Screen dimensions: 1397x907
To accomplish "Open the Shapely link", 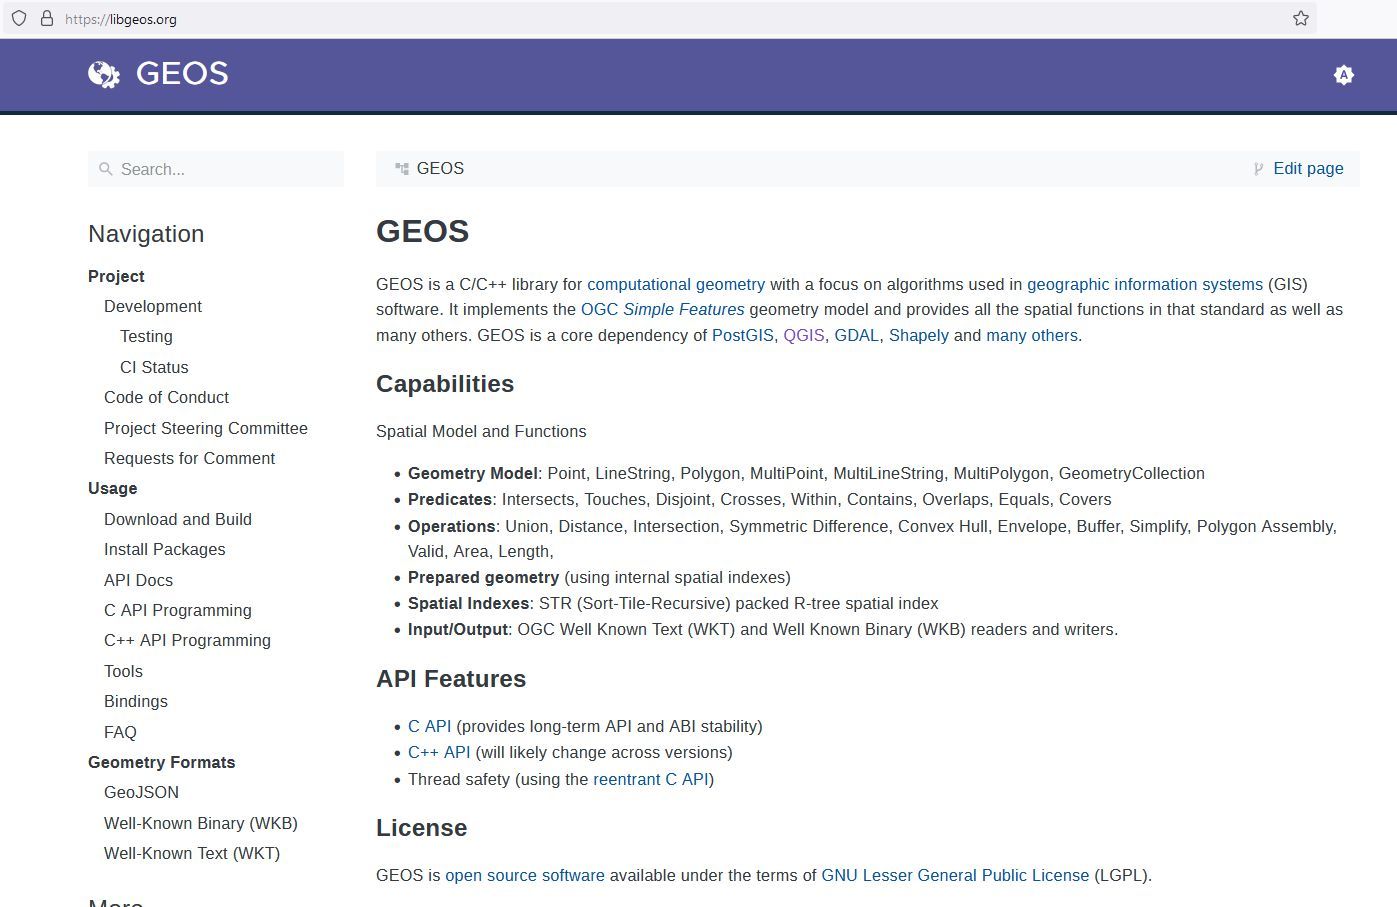I will (919, 335).
